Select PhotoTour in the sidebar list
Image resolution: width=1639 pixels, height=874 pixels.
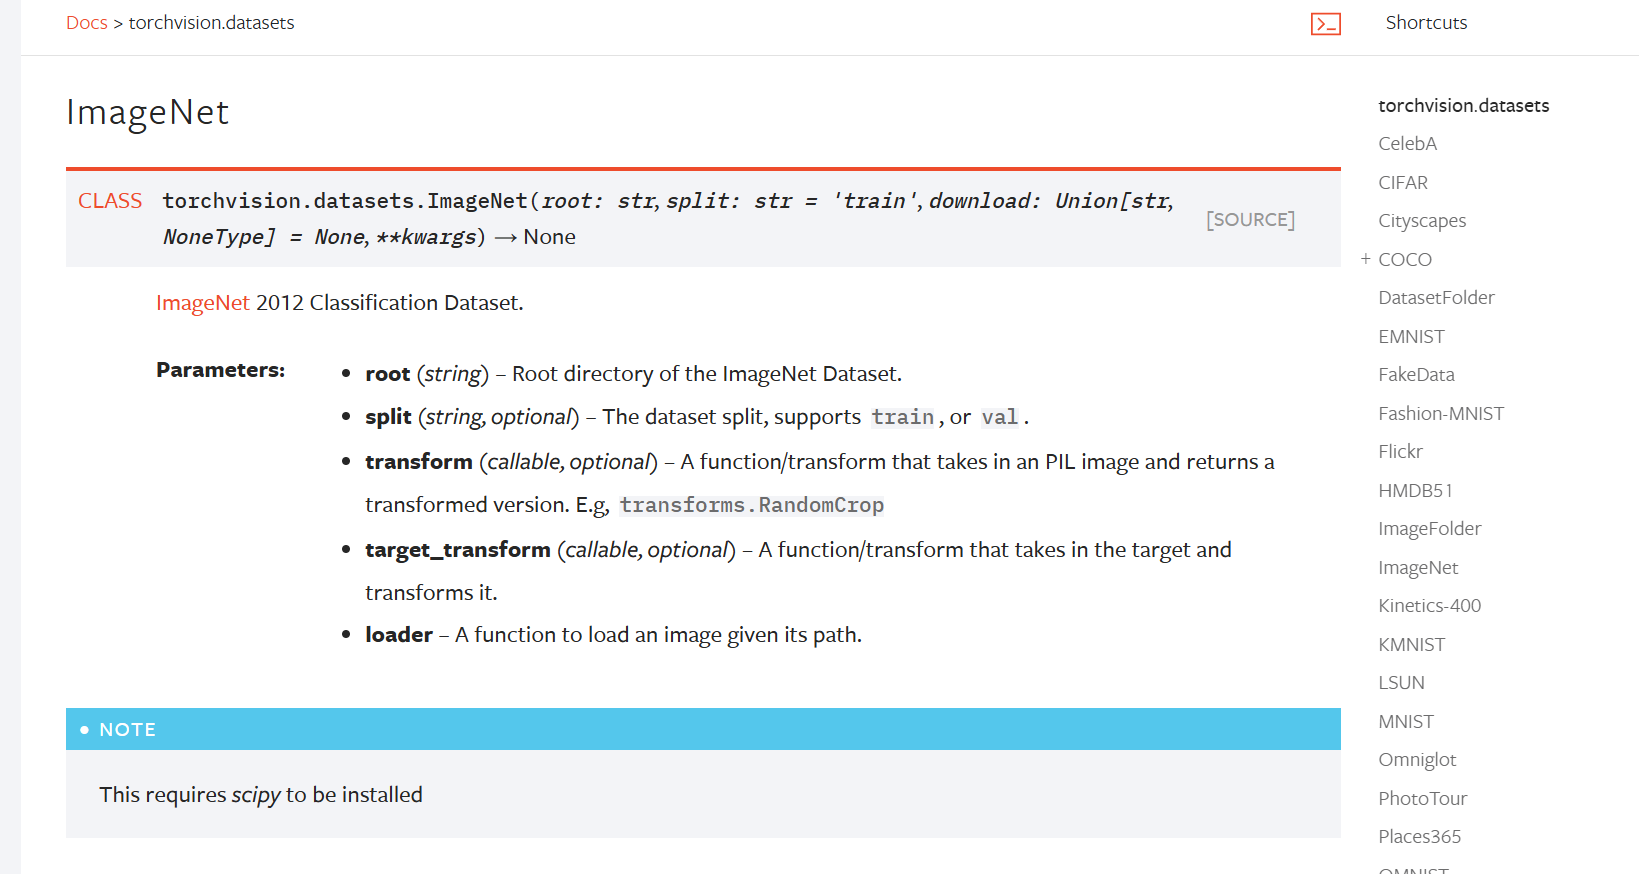[1422, 799]
